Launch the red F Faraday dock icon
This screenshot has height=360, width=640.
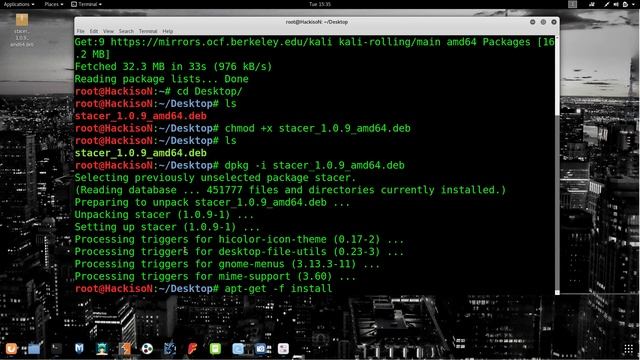tap(192, 349)
